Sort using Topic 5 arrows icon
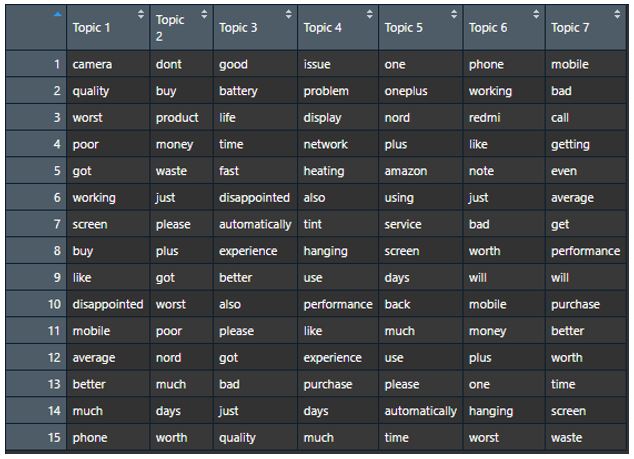The height and width of the screenshot is (459, 634). (454, 14)
